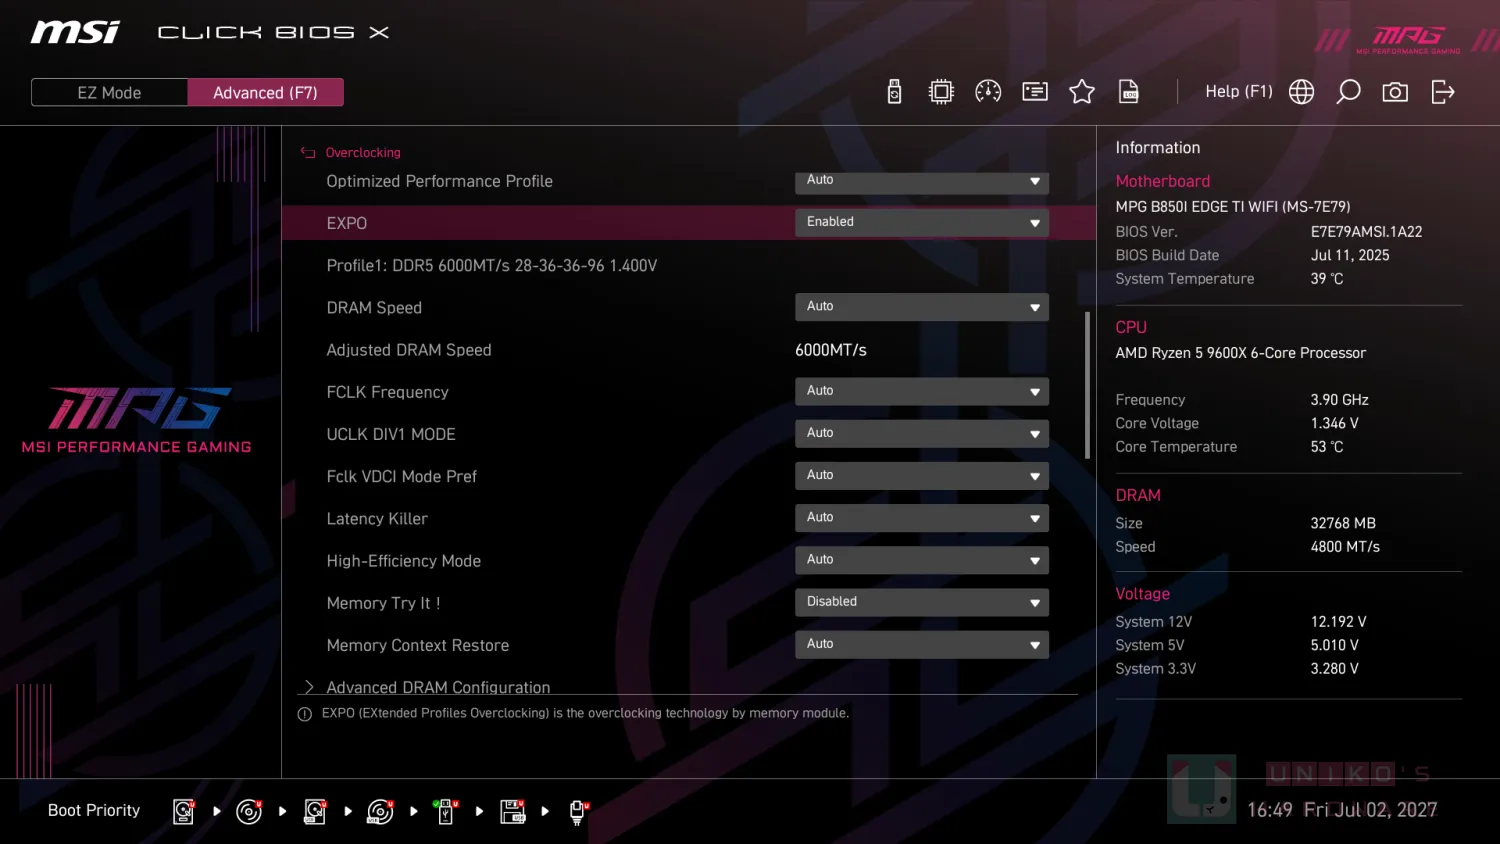This screenshot has width=1500, height=844.
Task: Select the optical disc boot priority icon
Action: pyautogui.click(x=249, y=811)
